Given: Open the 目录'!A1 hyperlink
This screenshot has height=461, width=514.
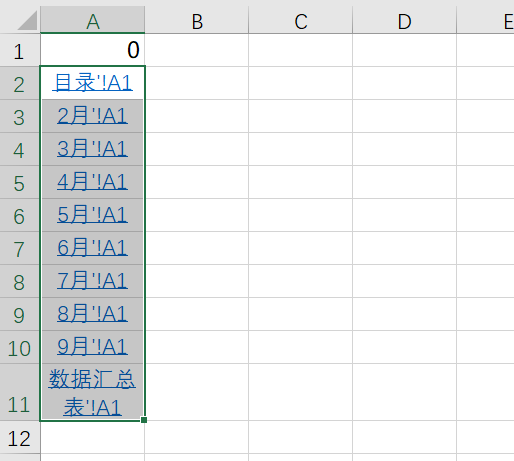Looking at the screenshot, I should click(x=92, y=83).
